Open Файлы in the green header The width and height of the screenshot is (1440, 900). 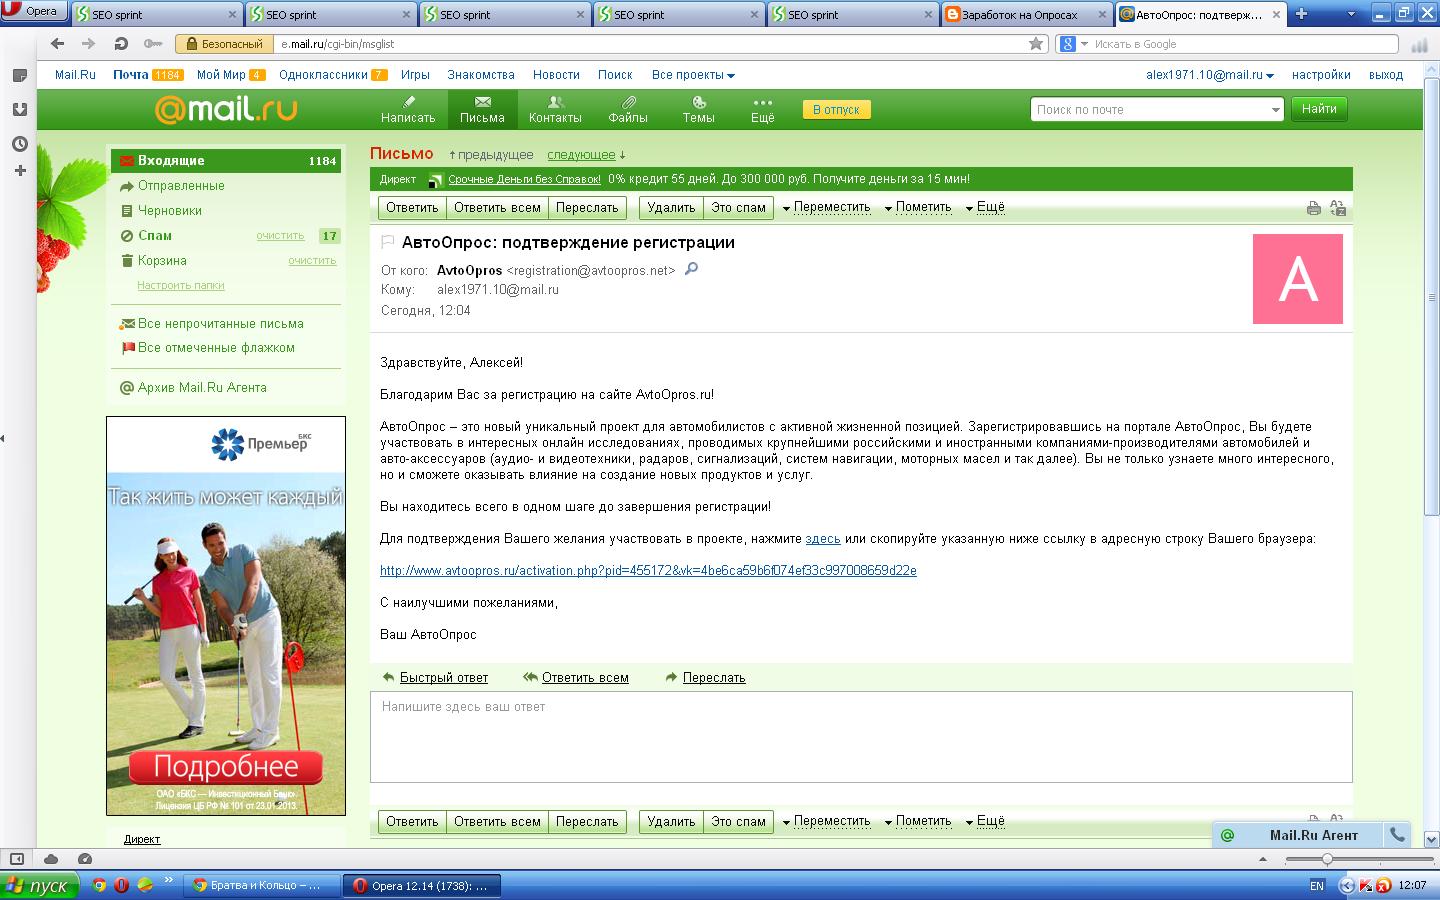click(628, 109)
